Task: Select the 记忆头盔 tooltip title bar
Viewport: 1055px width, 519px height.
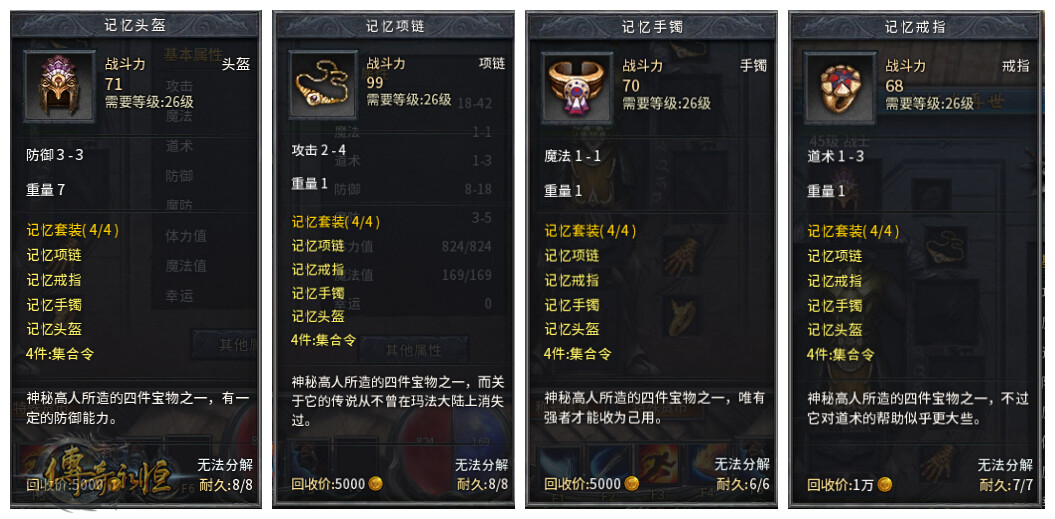Action: pyautogui.click(x=135, y=26)
